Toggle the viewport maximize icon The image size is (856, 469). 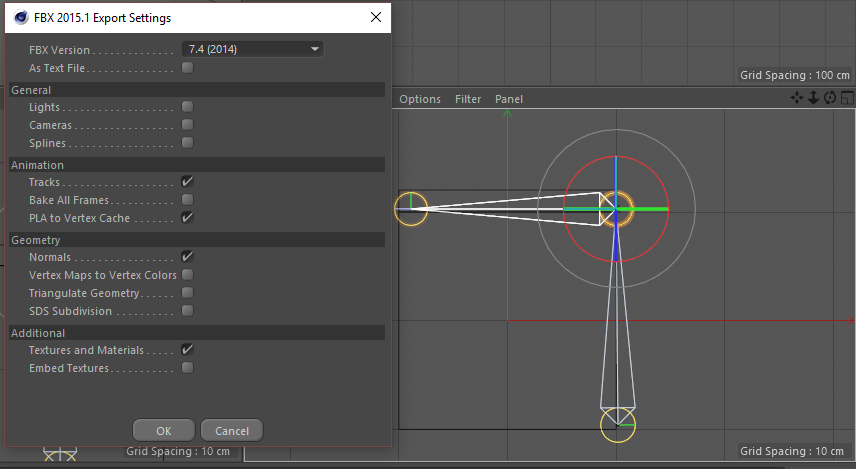click(x=847, y=98)
